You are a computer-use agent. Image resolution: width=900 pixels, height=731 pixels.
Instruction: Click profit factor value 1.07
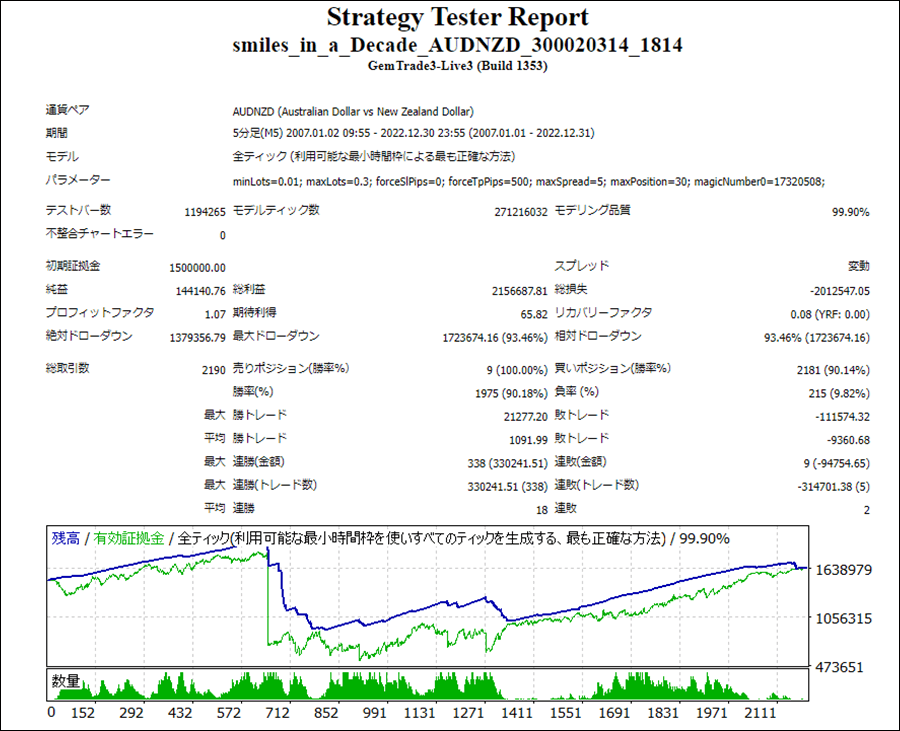pyautogui.click(x=215, y=315)
